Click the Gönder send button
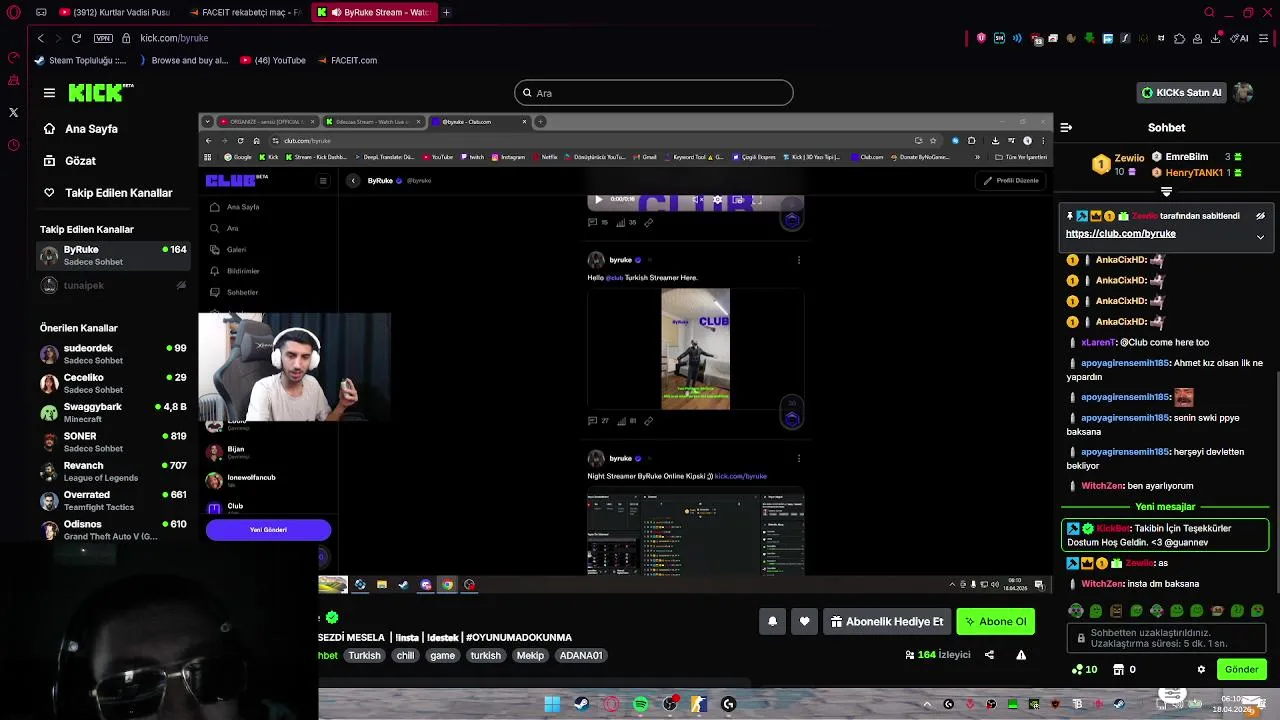This screenshot has height=720, width=1280. point(1241,670)
